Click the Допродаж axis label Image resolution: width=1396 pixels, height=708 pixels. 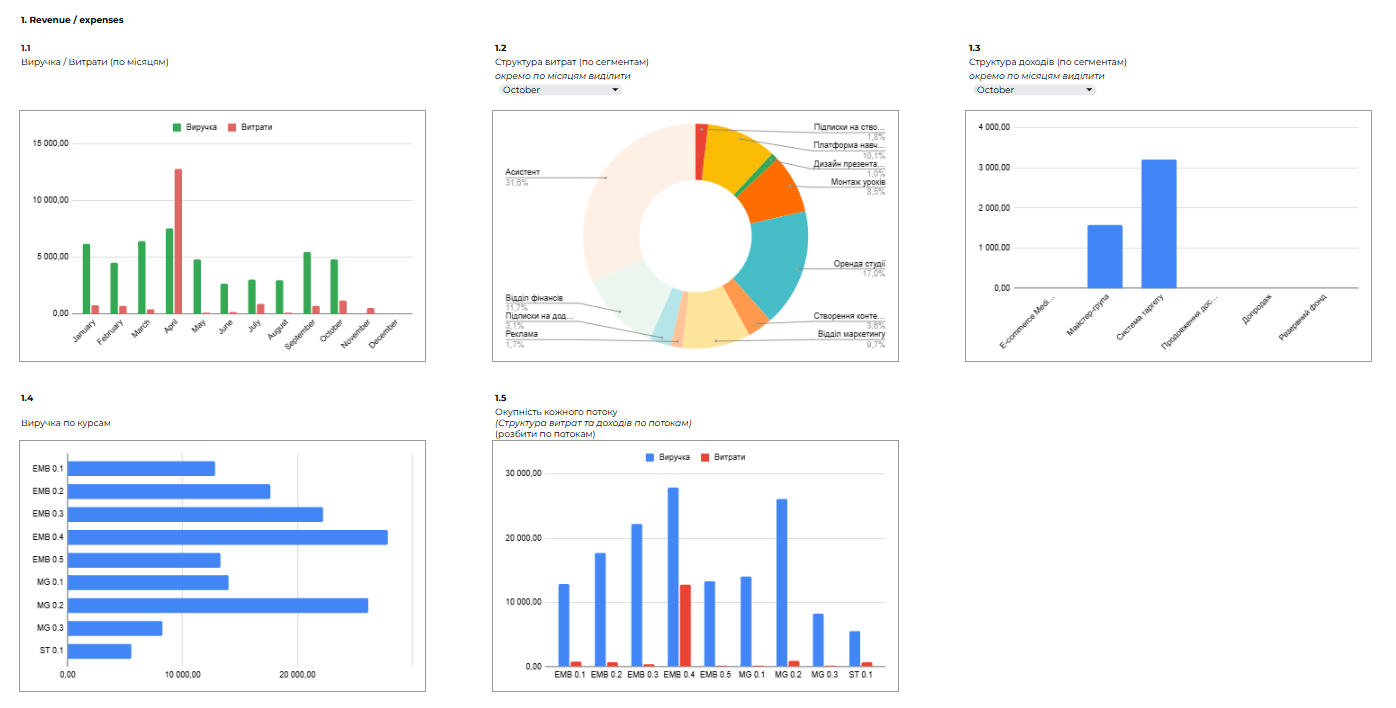(1255, 310)
